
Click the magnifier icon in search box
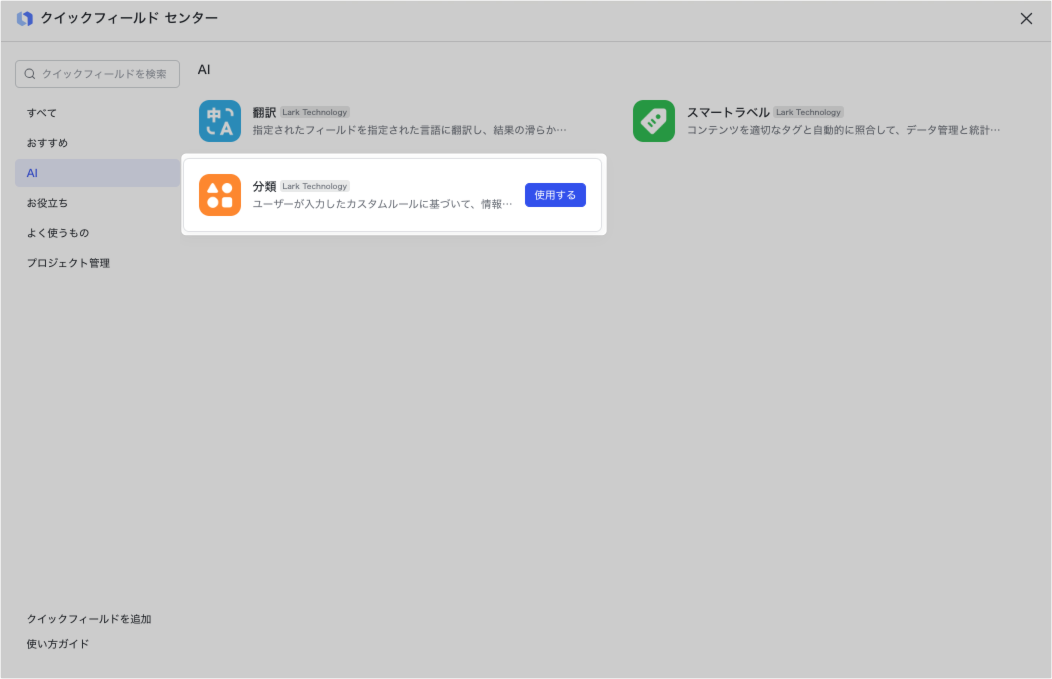click(x=30, y=74)
